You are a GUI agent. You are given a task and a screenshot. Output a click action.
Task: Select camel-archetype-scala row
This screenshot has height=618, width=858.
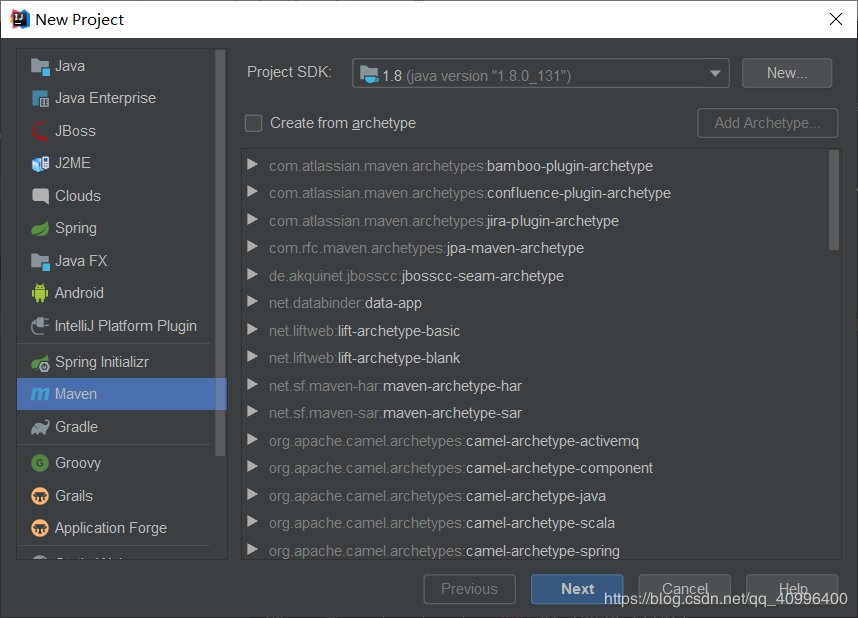(x=535, y=523)
